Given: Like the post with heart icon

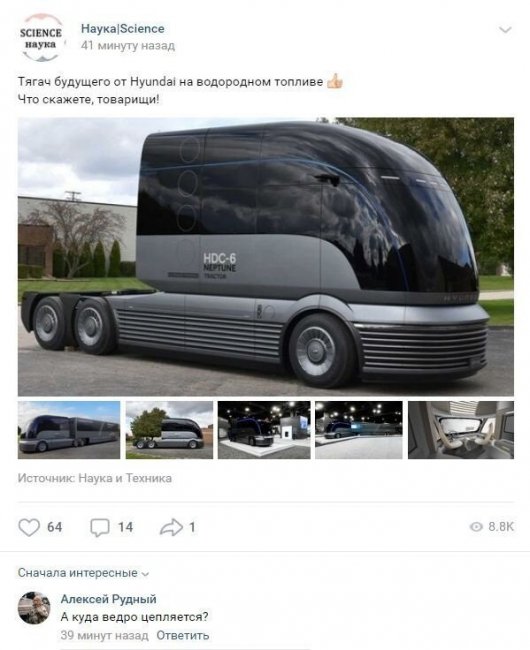Looking at the screenshot, I should 29,527.
